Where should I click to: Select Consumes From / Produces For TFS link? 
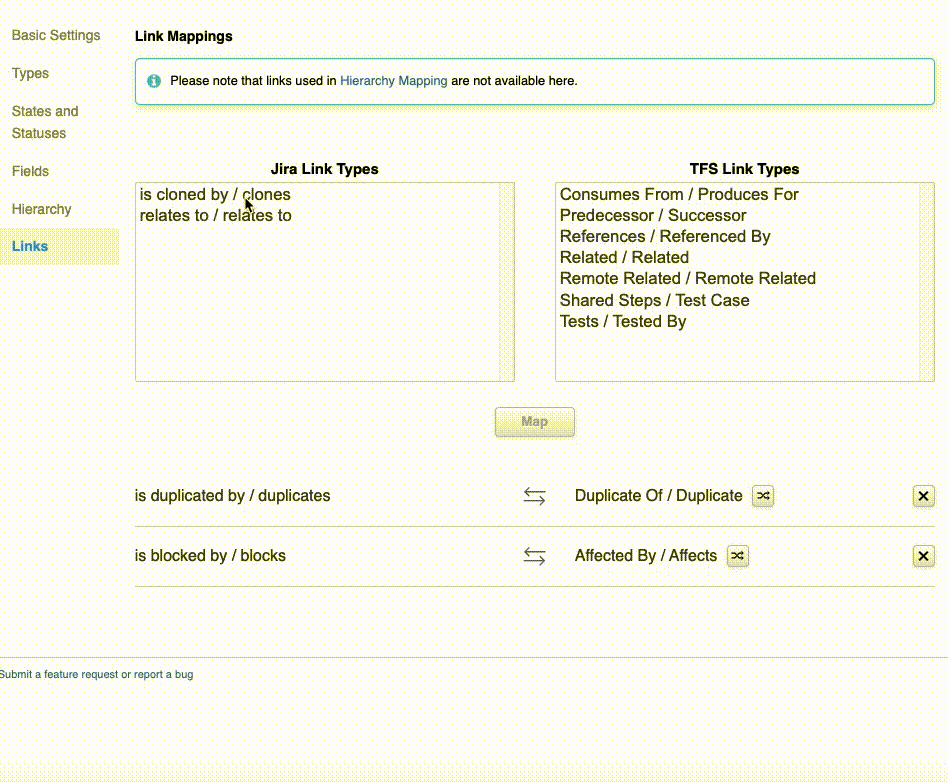coord(679,194)
